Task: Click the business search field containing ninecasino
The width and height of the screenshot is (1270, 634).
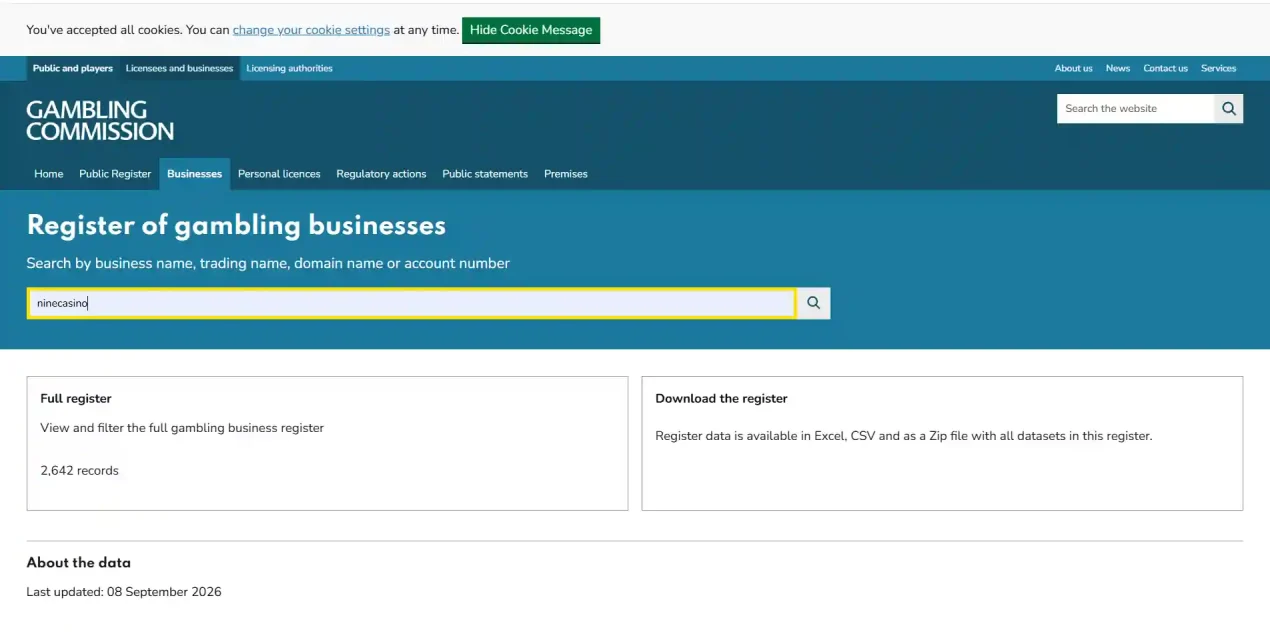Action: [x=412, y=303]
